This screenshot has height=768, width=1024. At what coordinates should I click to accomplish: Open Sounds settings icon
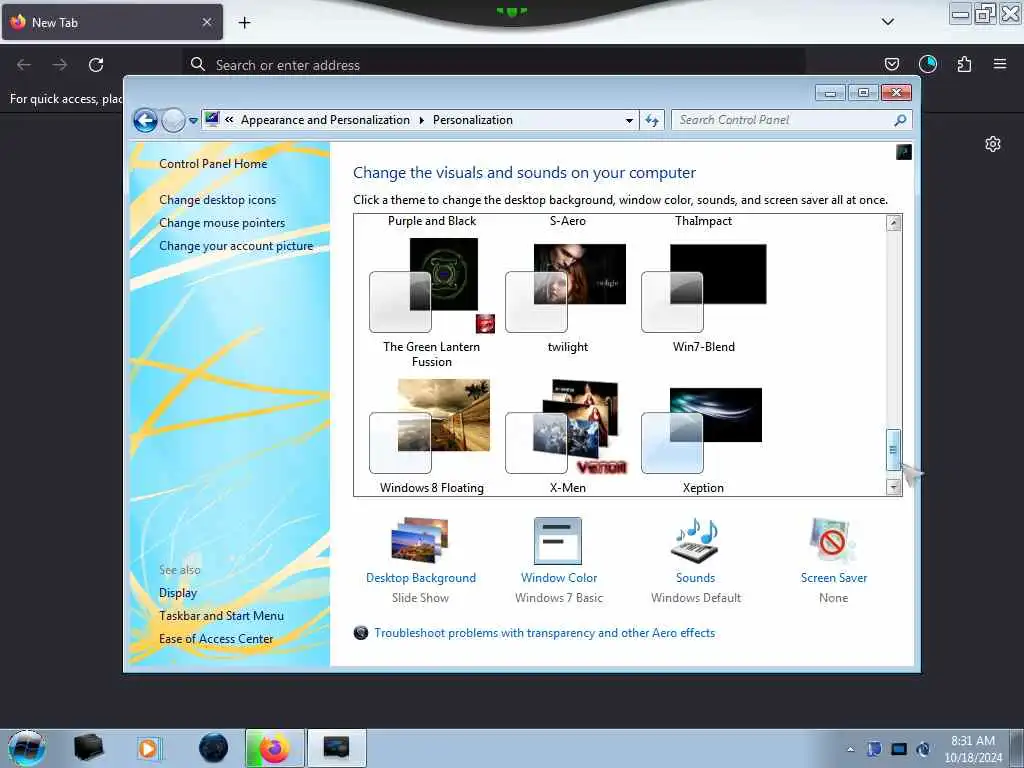pyautogui.click(x=695, y=541)
